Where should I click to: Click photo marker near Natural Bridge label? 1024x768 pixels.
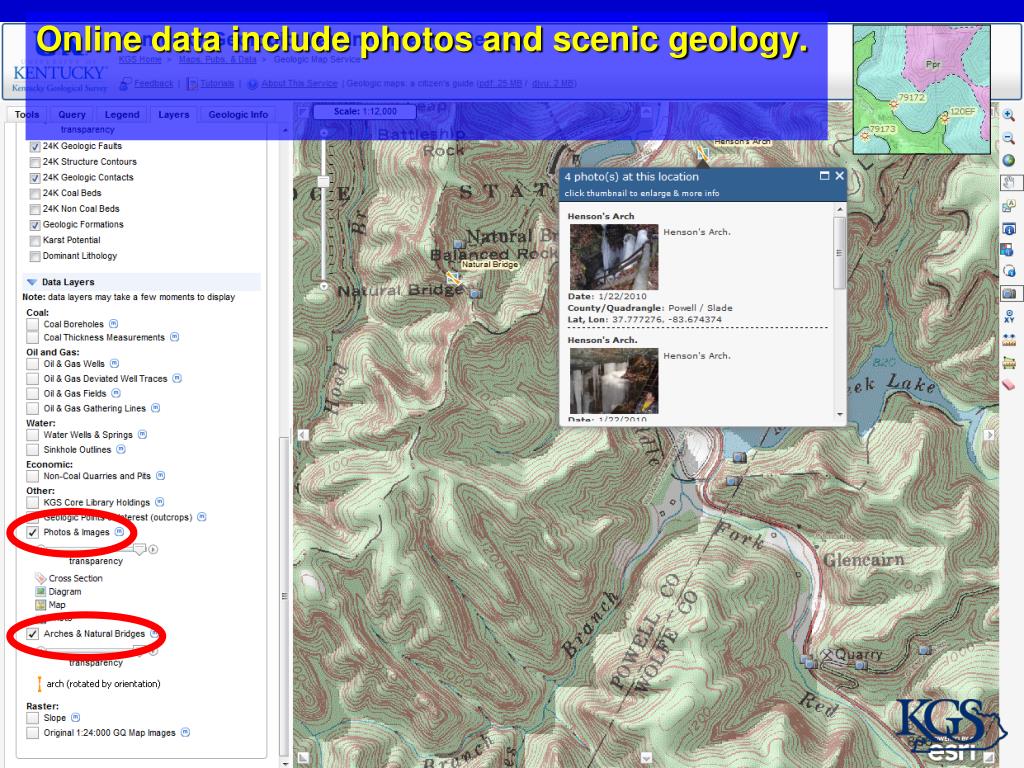tap(475, 294)
